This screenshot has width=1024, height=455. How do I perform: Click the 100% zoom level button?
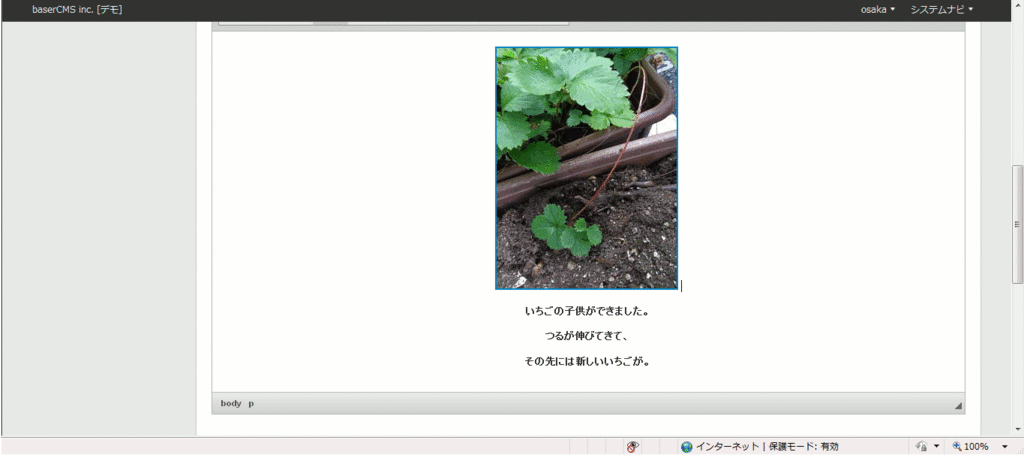(x=970, y=447)
